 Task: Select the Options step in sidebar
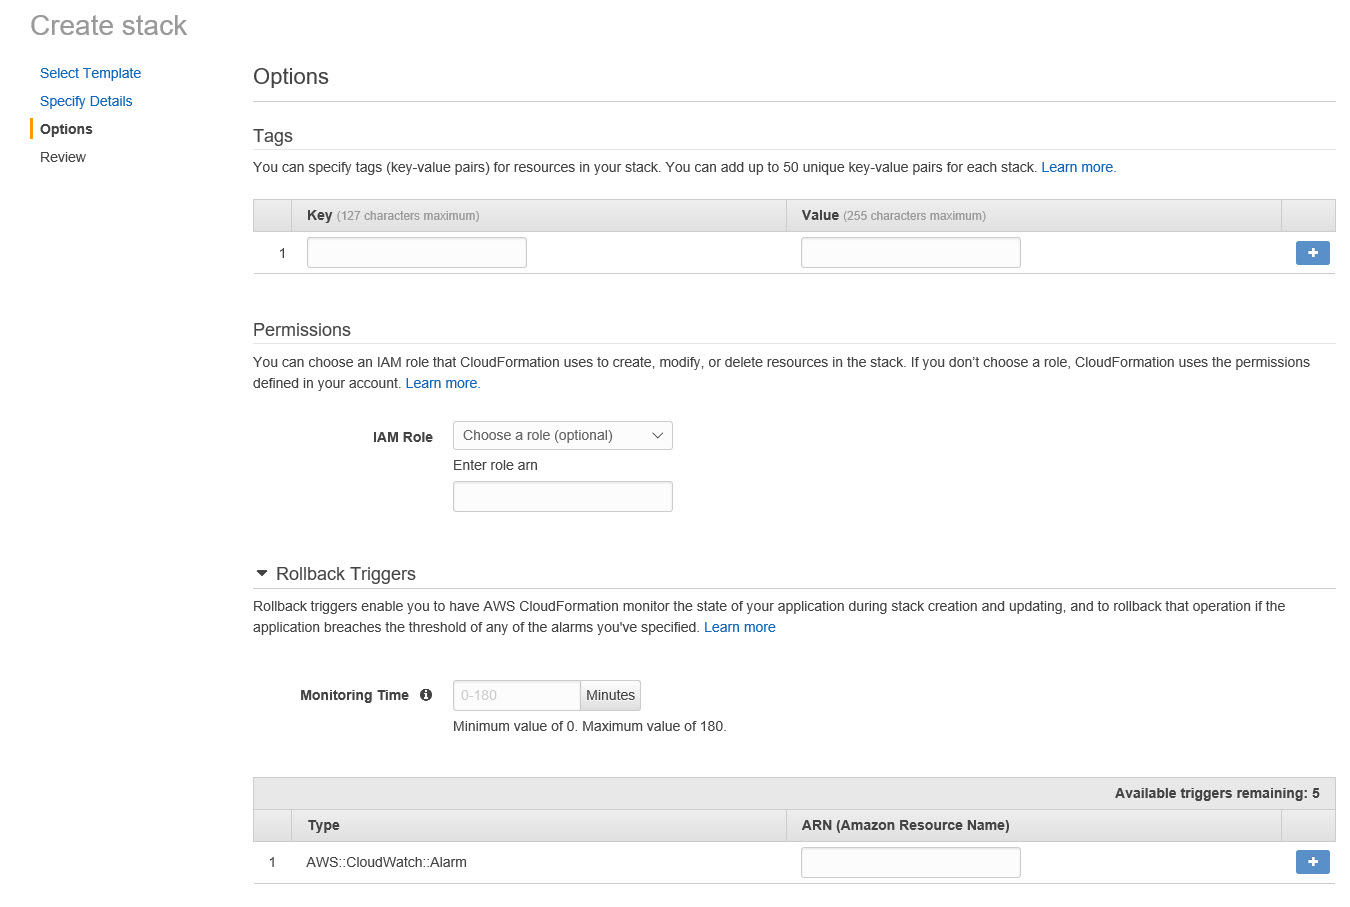pyautogui.click(x=66, y=129)
